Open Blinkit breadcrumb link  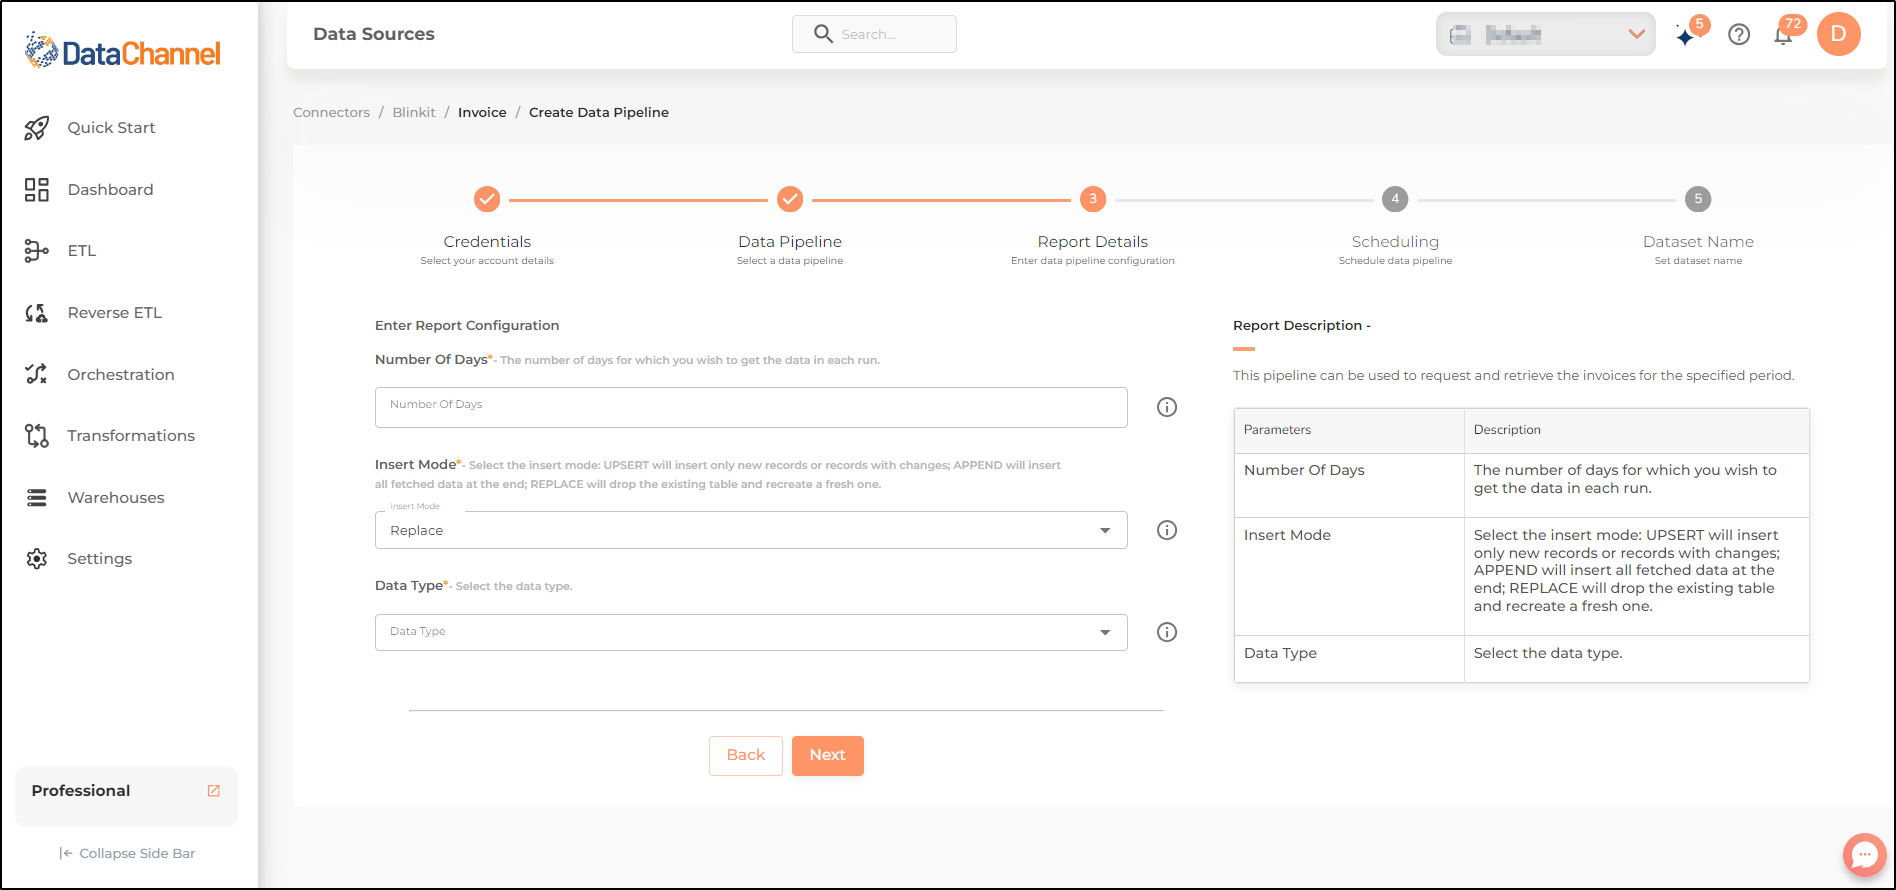pyautogui.click(x=414, y=113)
